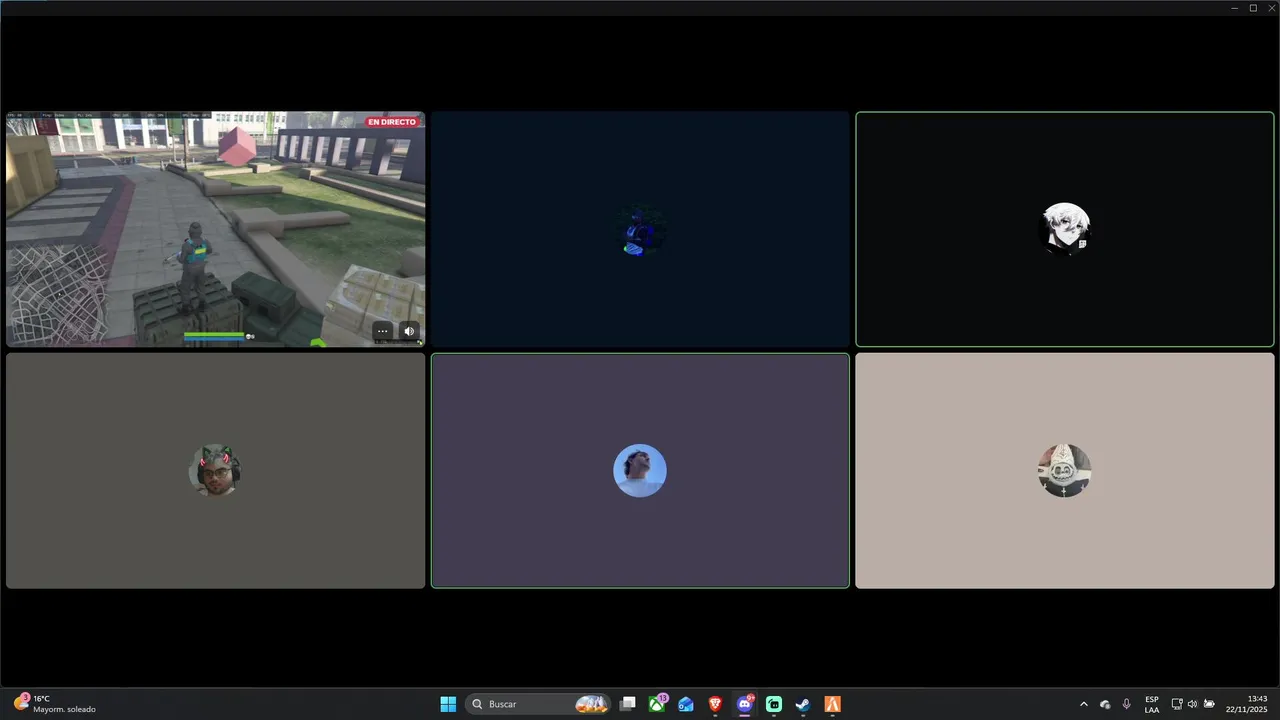This screenshot has width=1280, height=720.
Task: Expand the hidden system tray icons
Action: point(1083,704)
